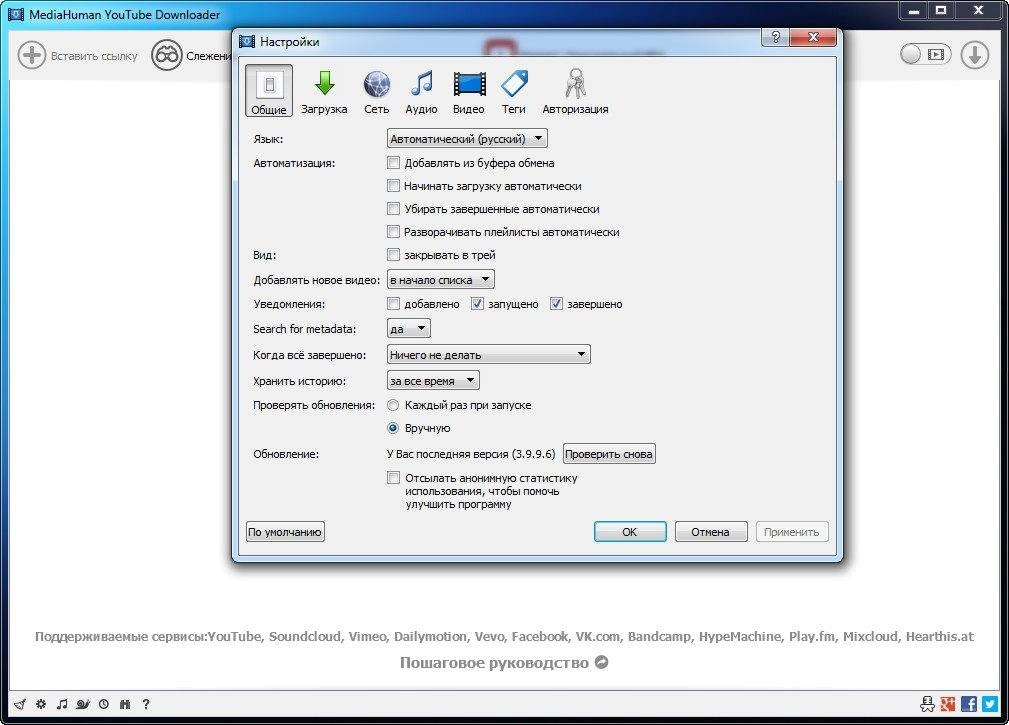Click the По умолчанию button
Image resolution: width=1009 pixels, height=725 pixels.
point(285,531)
